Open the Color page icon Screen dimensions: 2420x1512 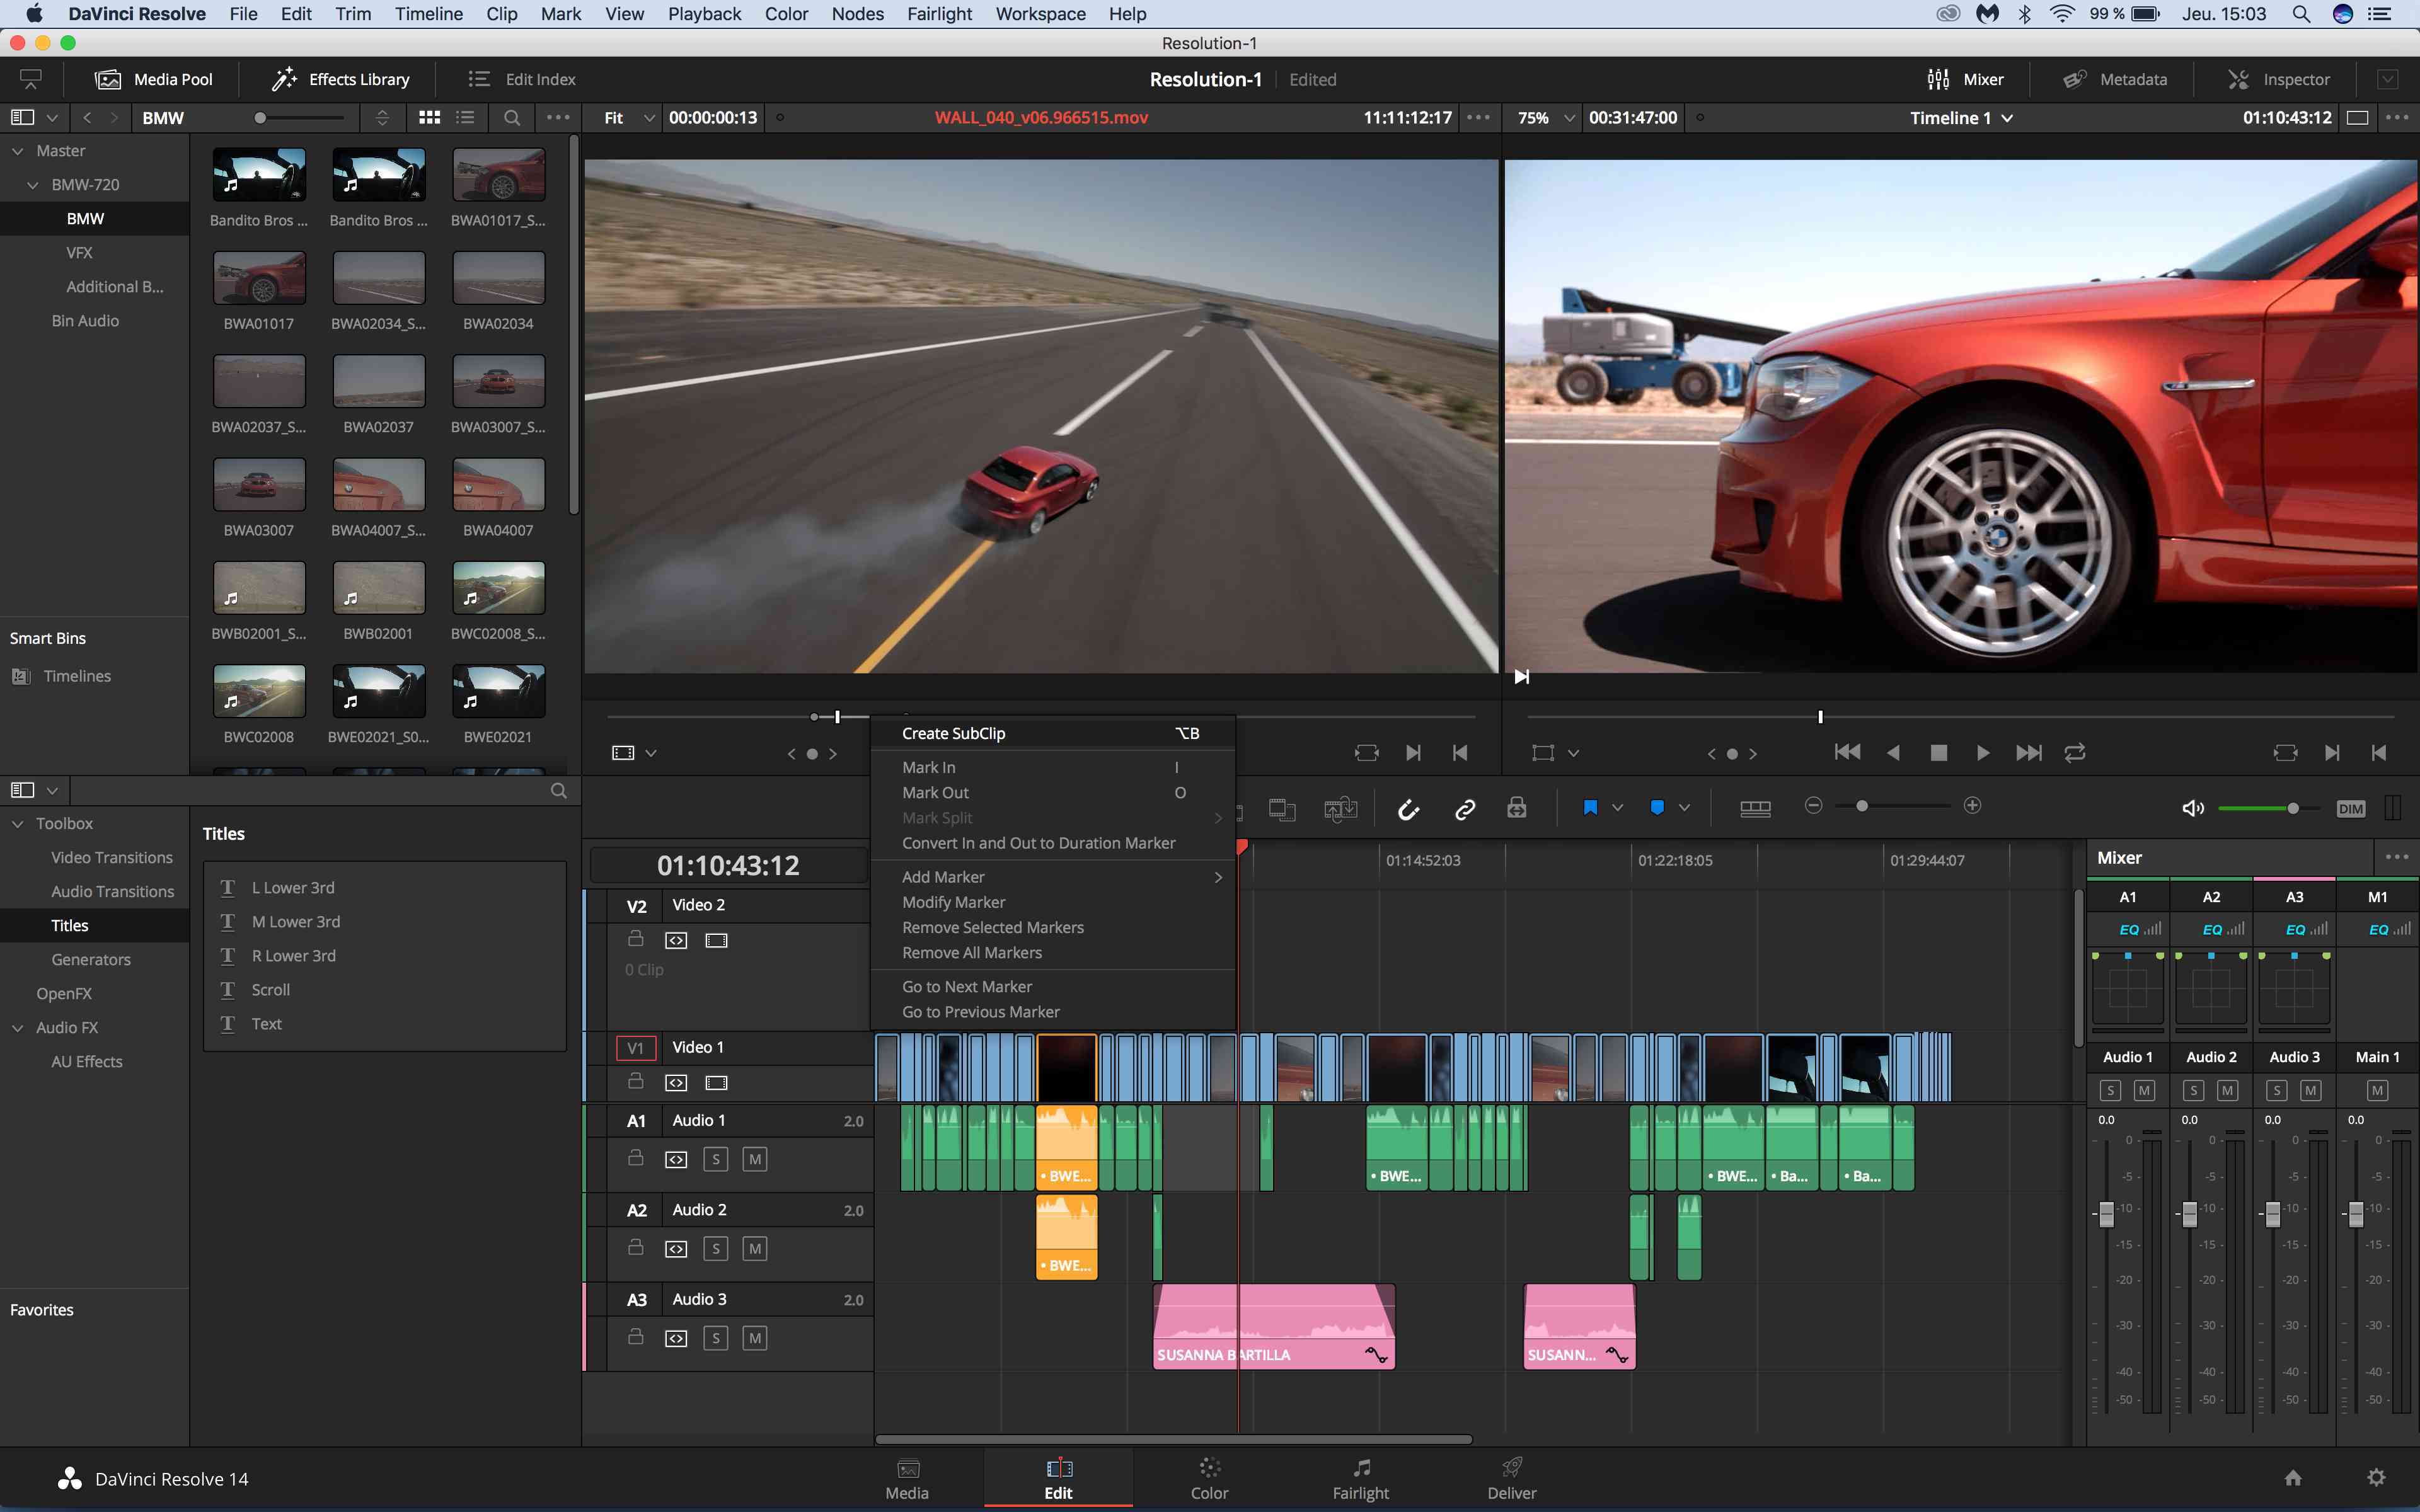click(x=1209, y=1478)
